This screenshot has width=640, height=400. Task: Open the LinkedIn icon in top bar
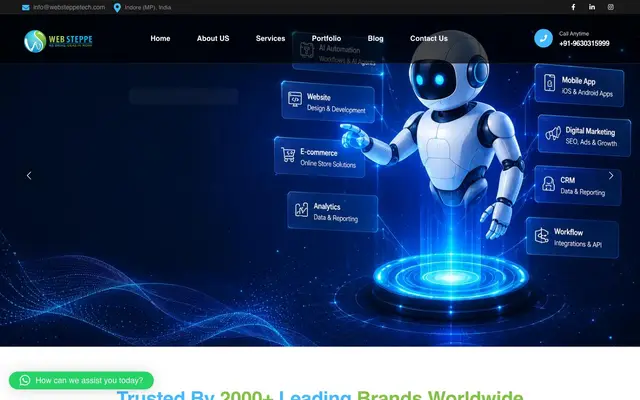[x=592, y=7]
